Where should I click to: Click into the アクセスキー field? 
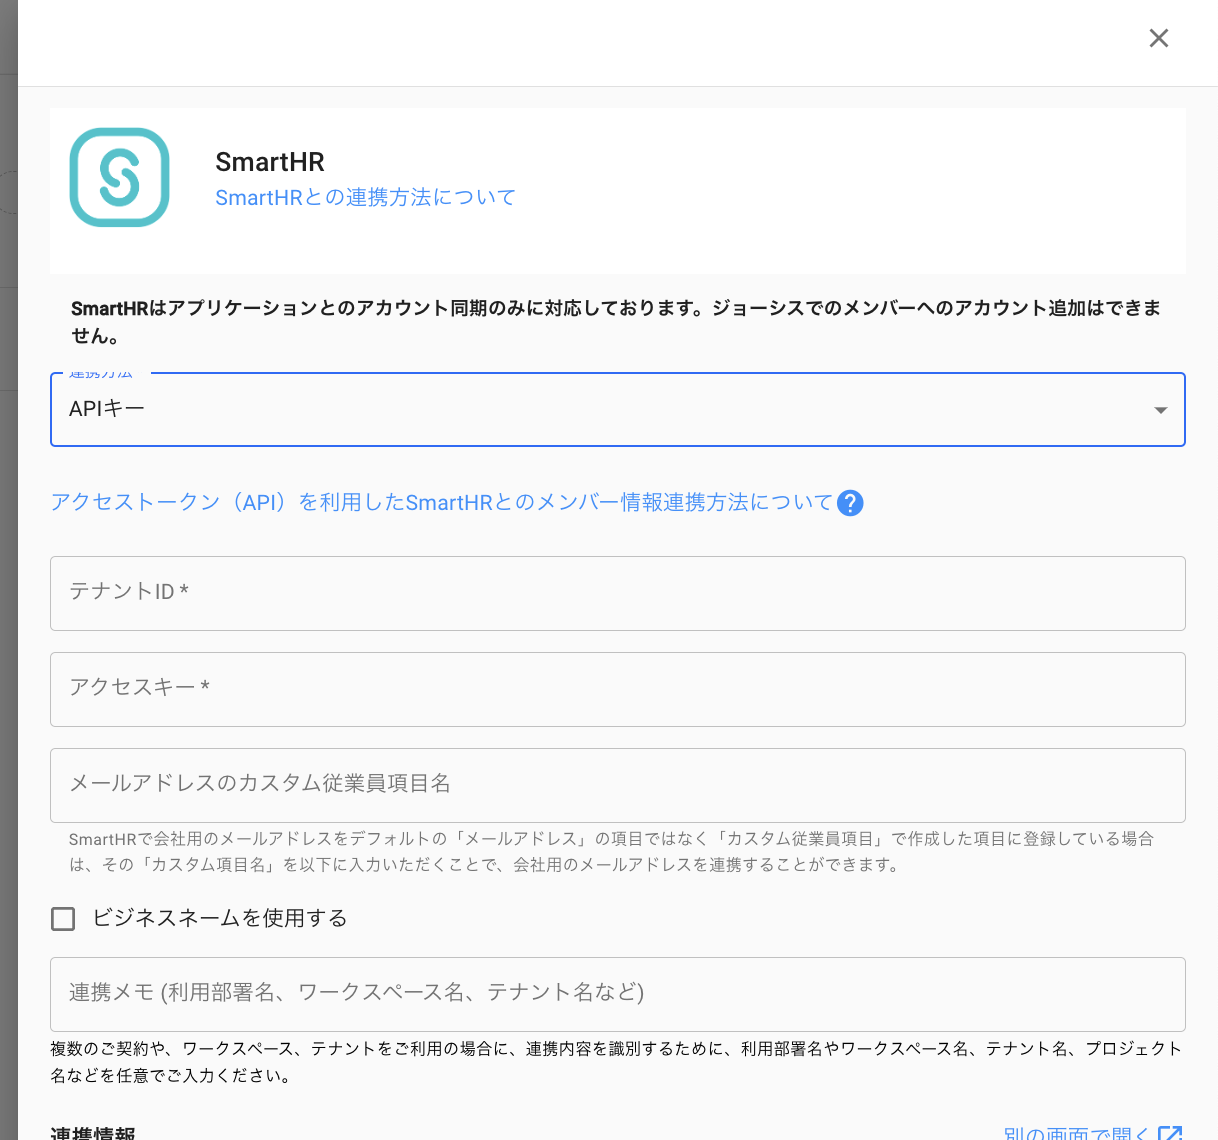click(x=617, y=689)
